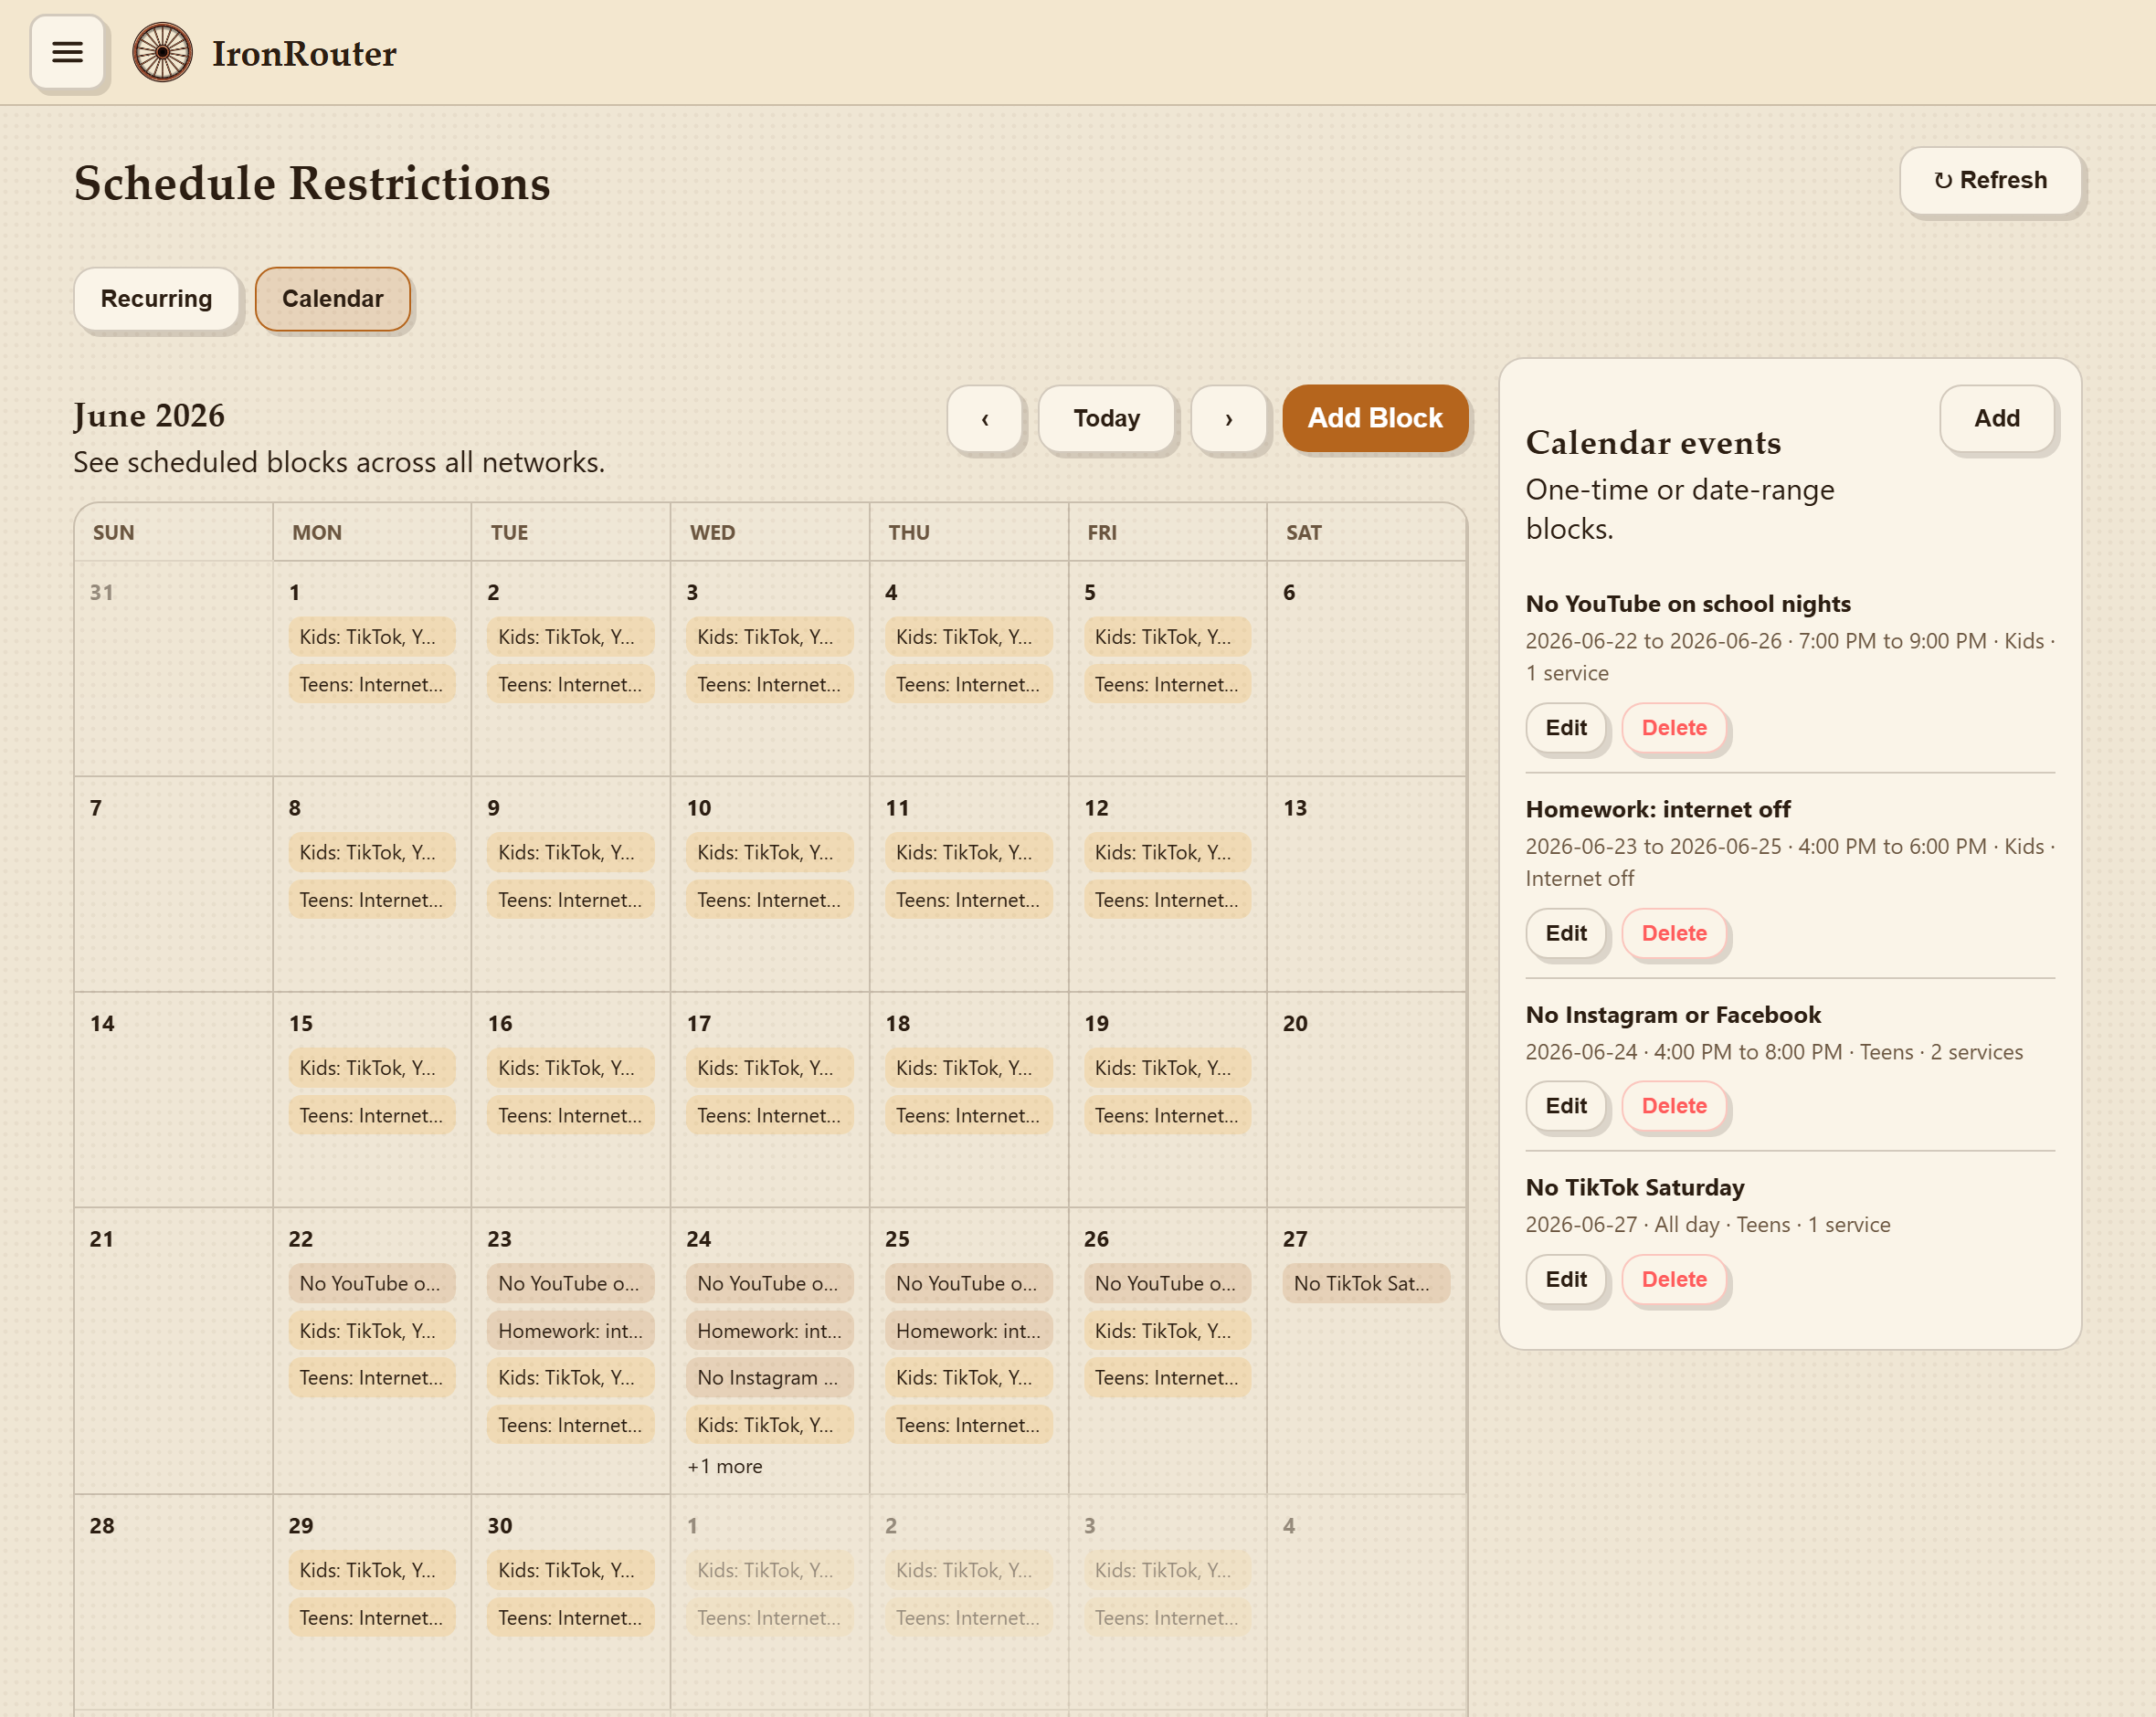
Task: Go to previous month with left chevron
Action: pos(985,418)
